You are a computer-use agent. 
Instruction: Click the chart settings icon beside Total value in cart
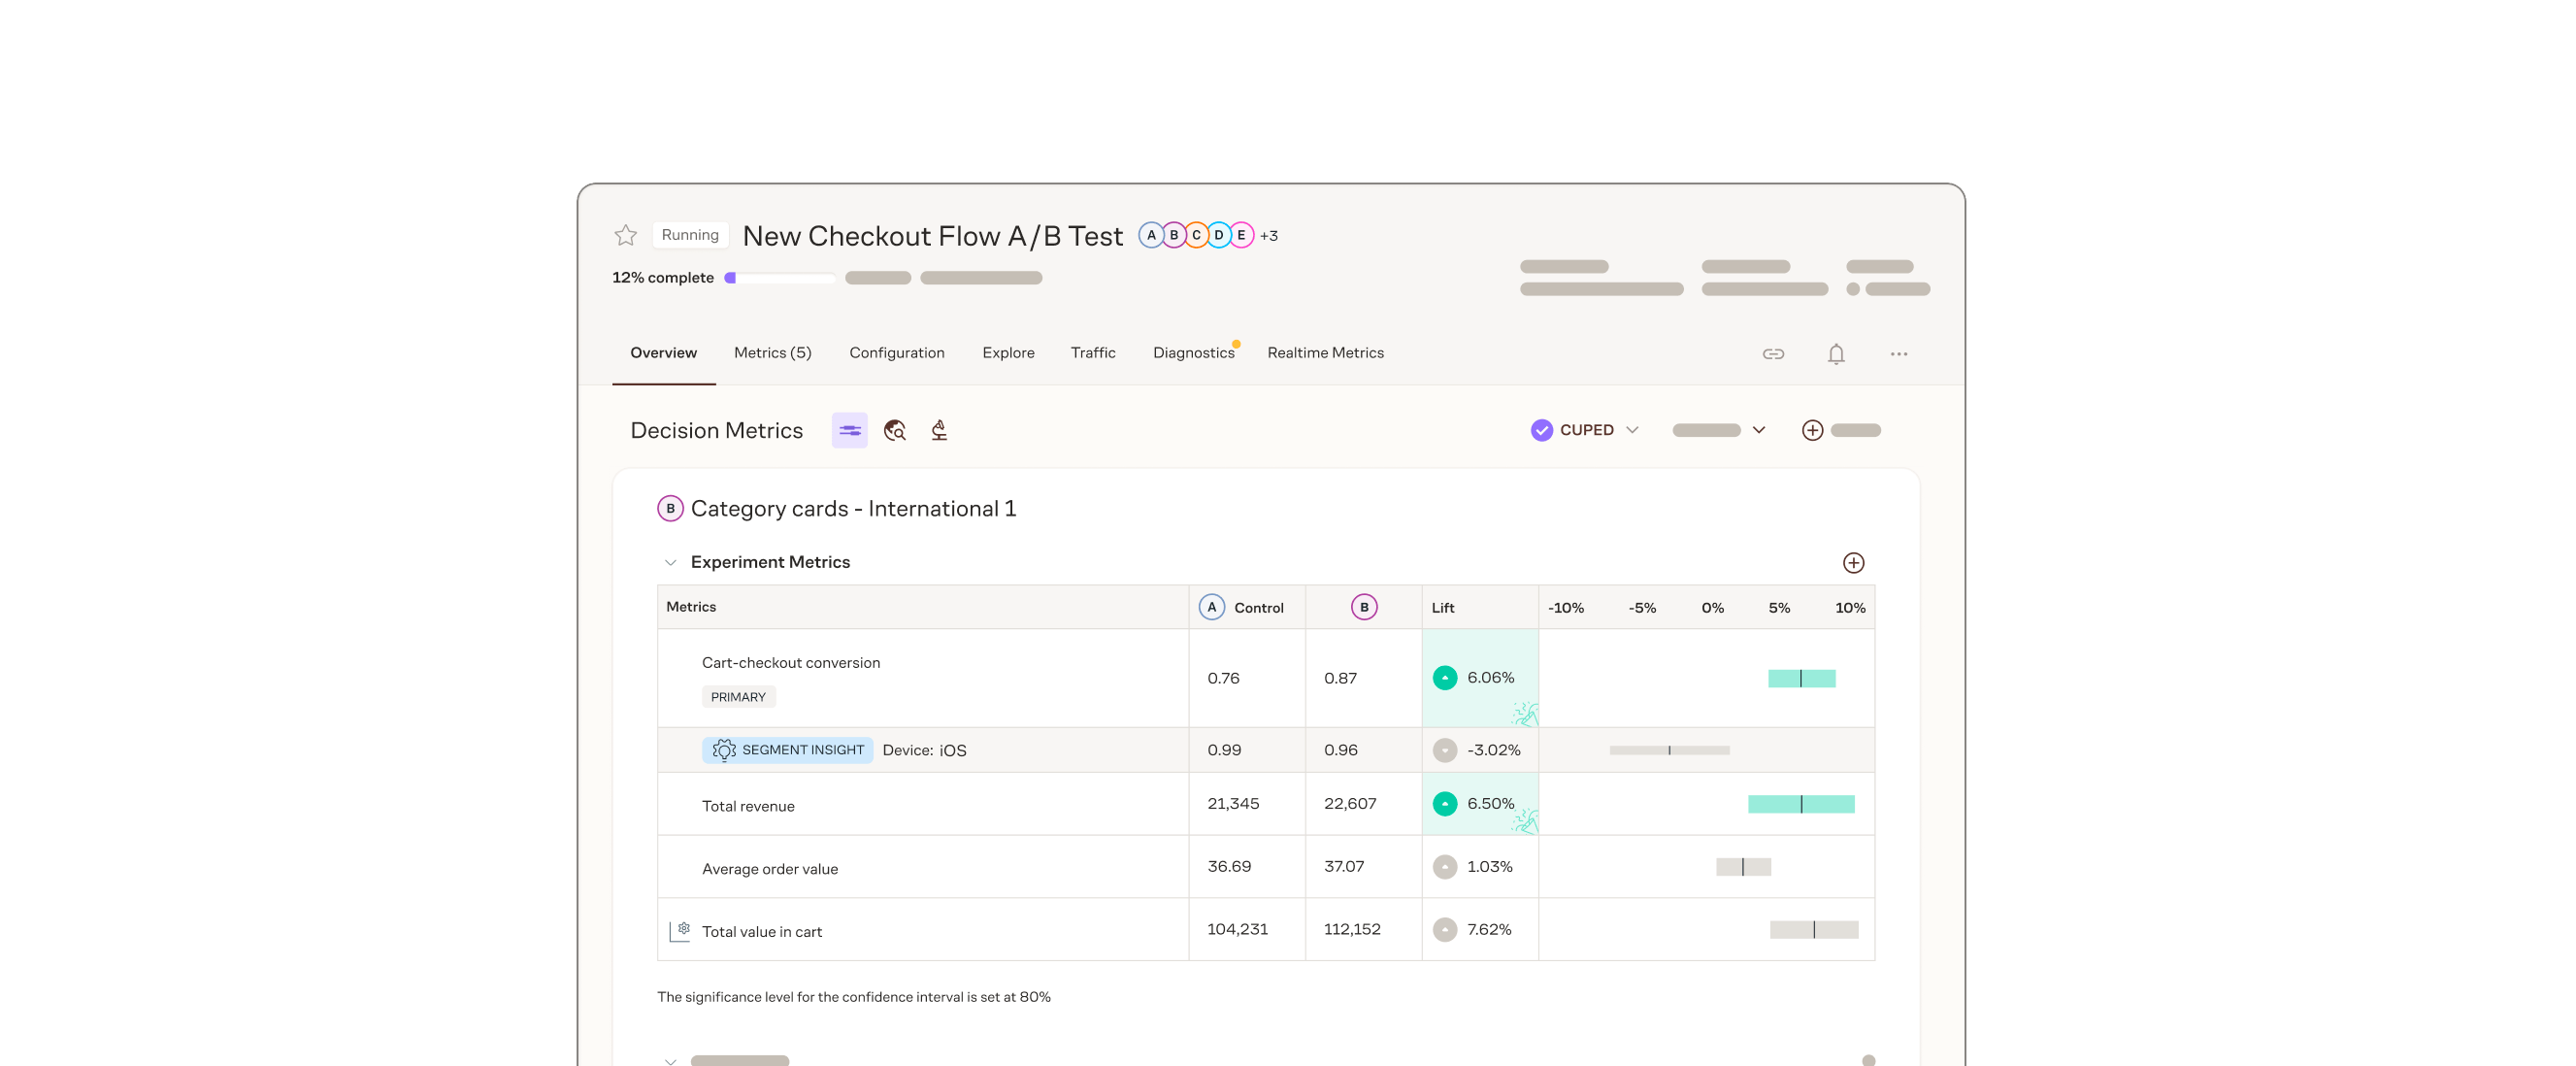click(680, 931)
